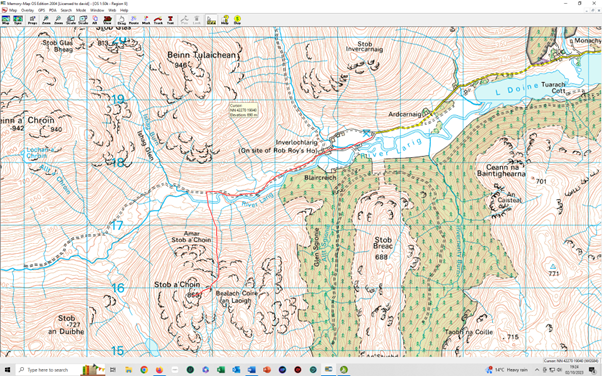The image size is (602, 376).
Task: Open the Search menu
Action: point(66,10)
